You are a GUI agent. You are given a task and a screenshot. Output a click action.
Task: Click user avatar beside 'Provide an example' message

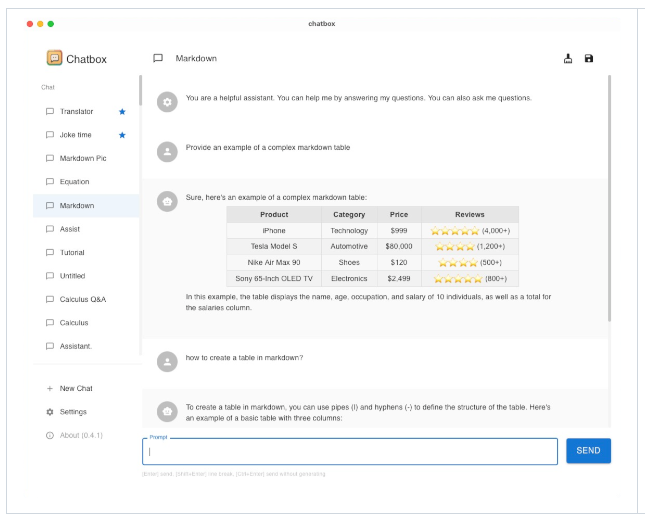coord(167,152)
